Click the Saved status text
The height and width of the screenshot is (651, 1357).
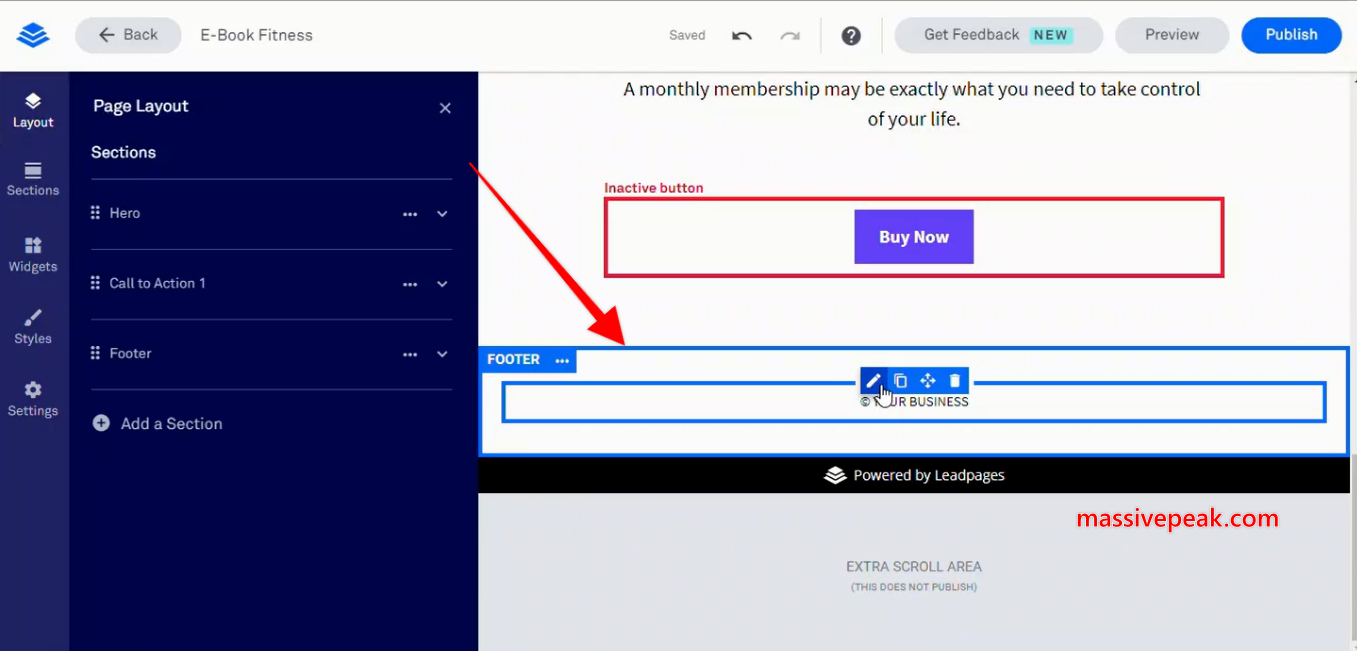point(687,35)
